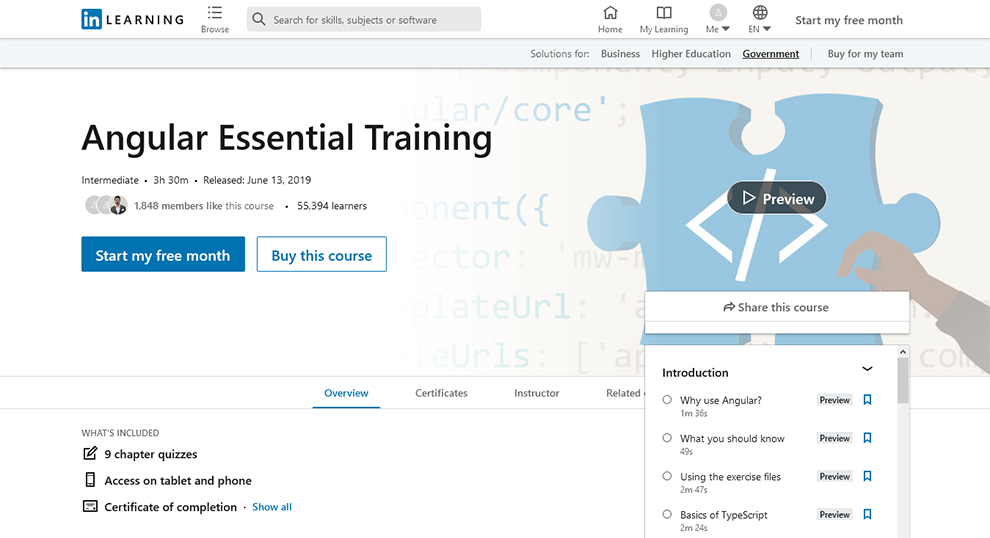Image resolution: width=990 pixels, height=538 pixels.
Task: Click the certificate of completion icon
Action: (x=90, y=506)
